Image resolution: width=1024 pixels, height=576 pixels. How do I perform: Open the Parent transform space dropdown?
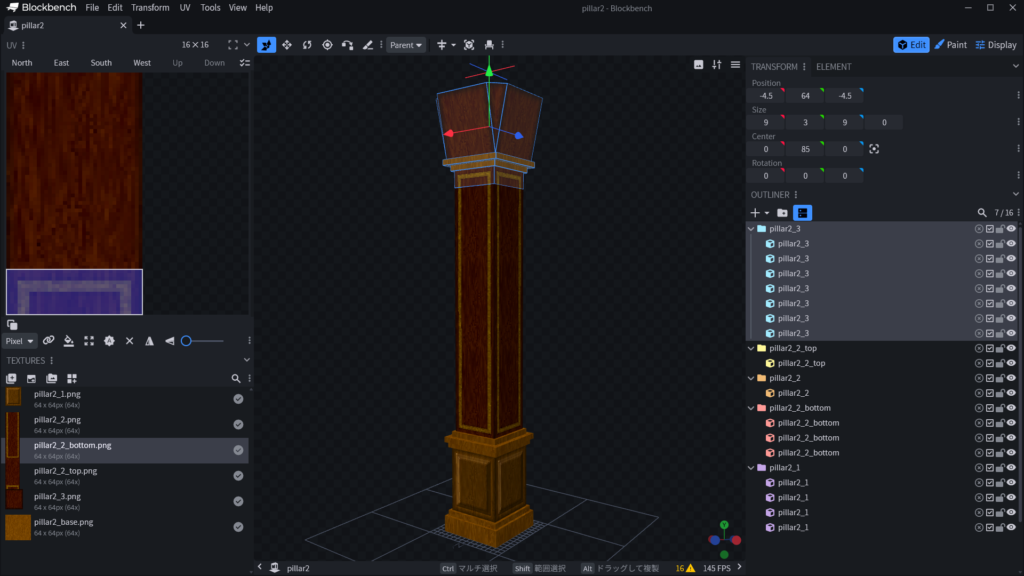point(406,45)
